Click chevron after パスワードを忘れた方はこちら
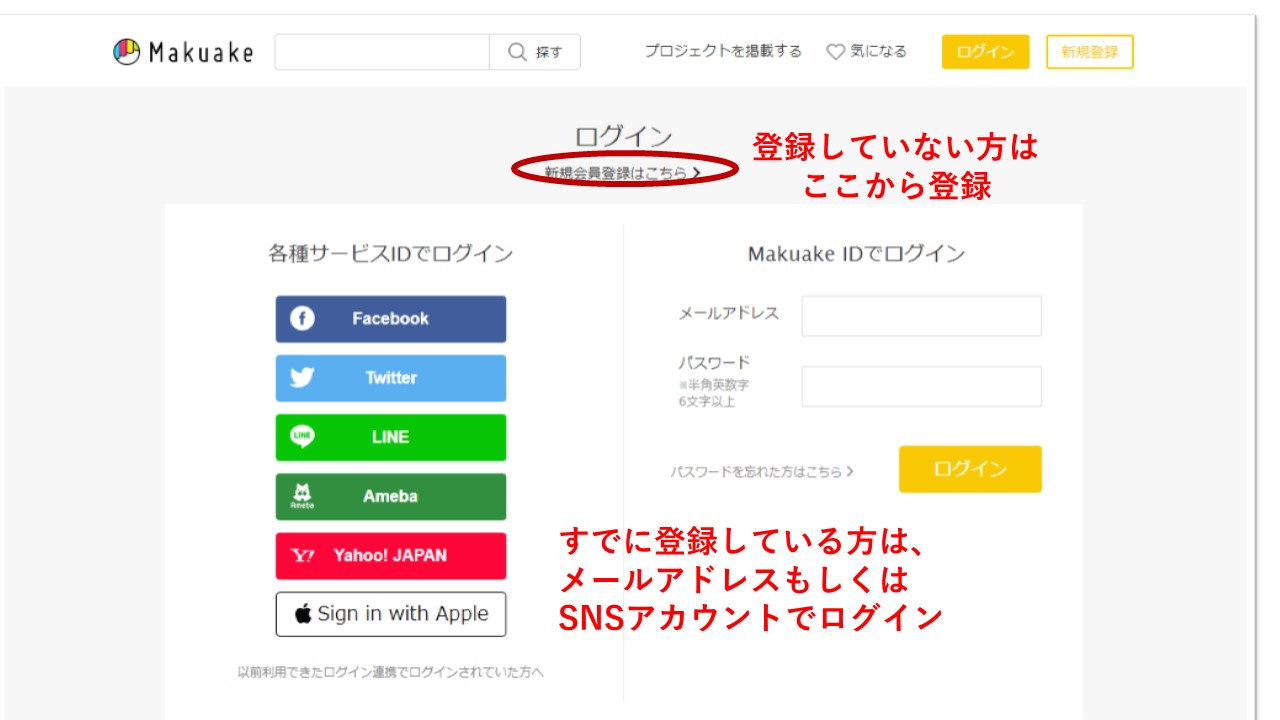 (850, 471)
